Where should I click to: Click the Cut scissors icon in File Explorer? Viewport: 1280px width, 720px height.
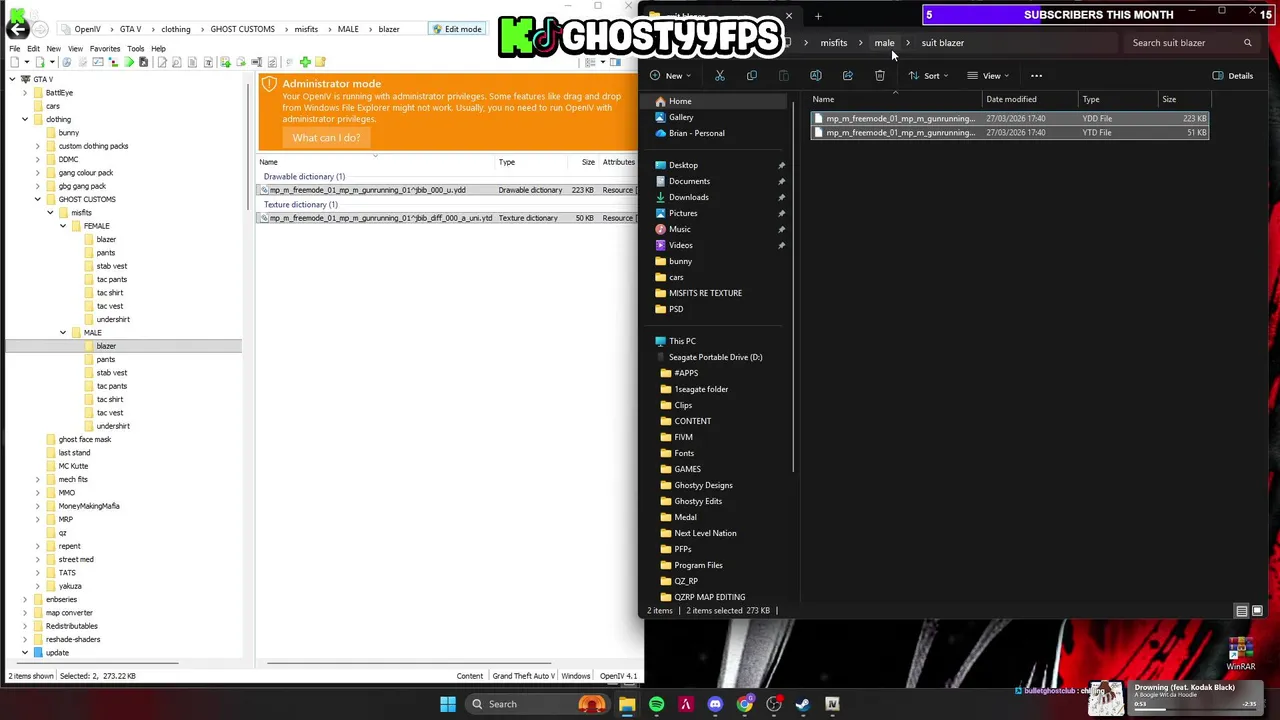pos(720,76)
